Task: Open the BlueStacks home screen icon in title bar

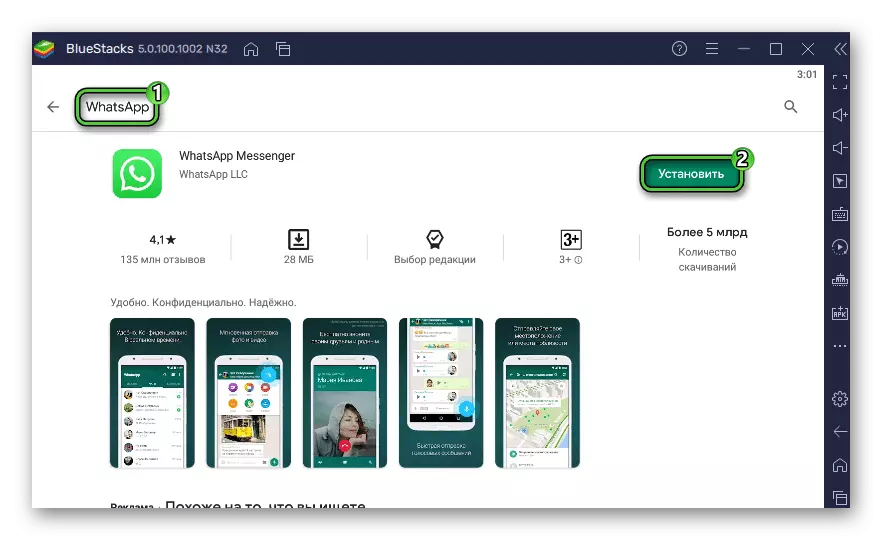Action: [x=251, y=49]
